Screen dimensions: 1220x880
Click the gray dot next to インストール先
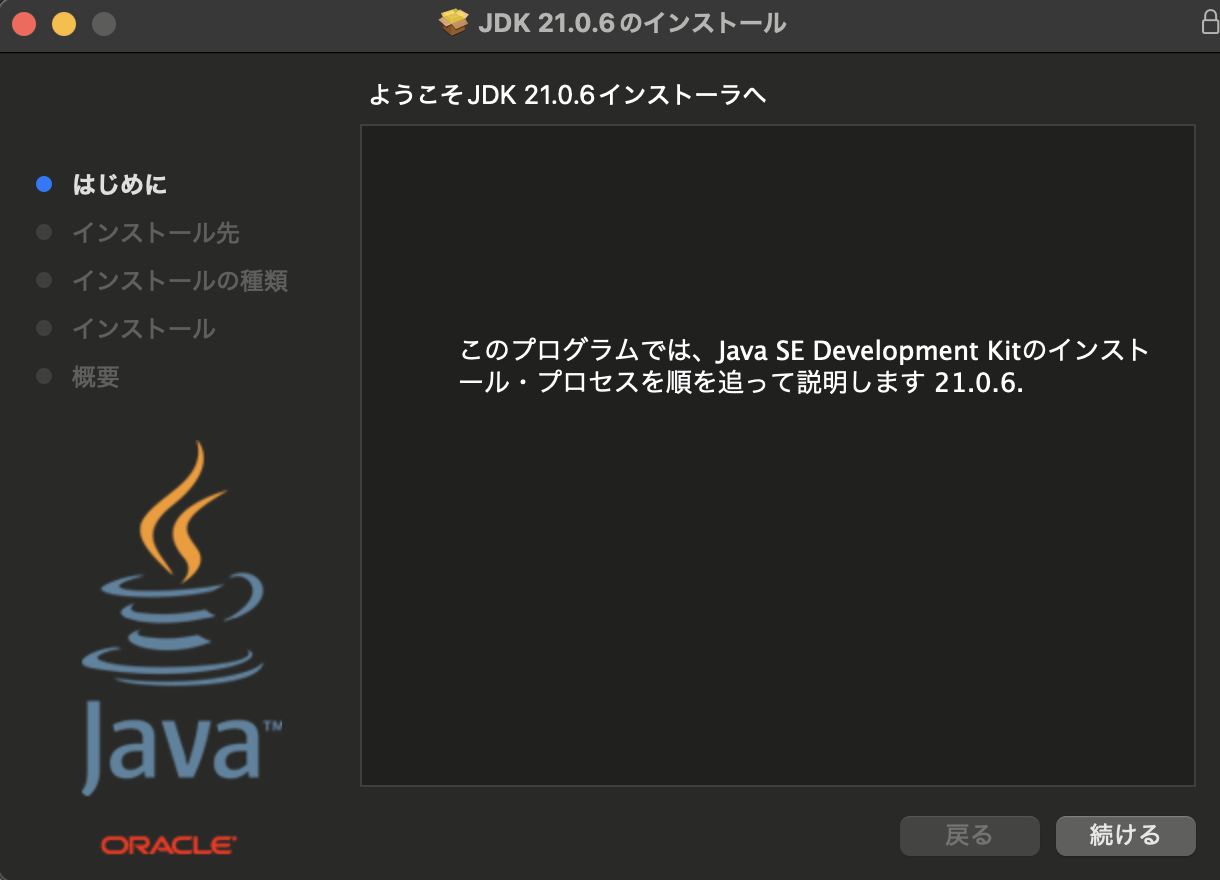43,231
